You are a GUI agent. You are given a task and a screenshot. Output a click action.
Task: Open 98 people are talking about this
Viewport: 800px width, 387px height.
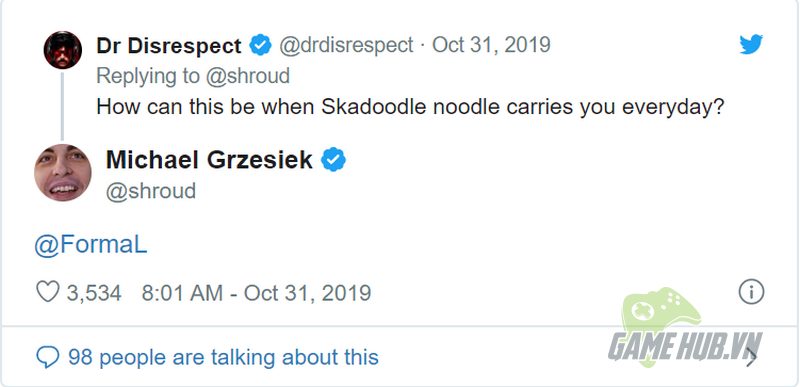[223, 357]
